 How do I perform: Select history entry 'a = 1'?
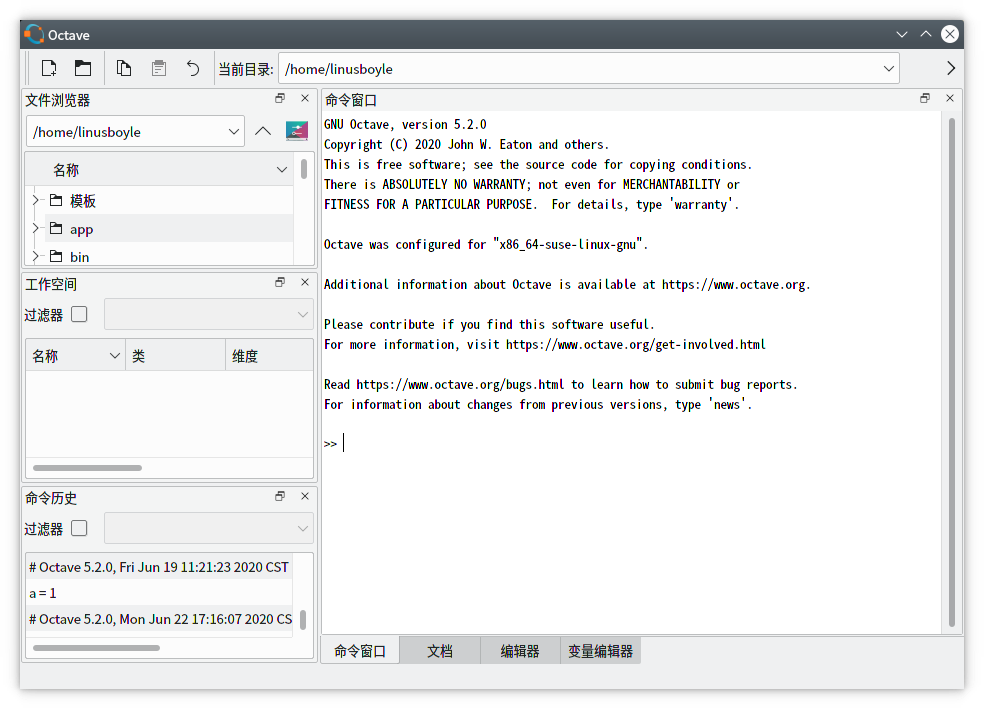tap(159, 592)
